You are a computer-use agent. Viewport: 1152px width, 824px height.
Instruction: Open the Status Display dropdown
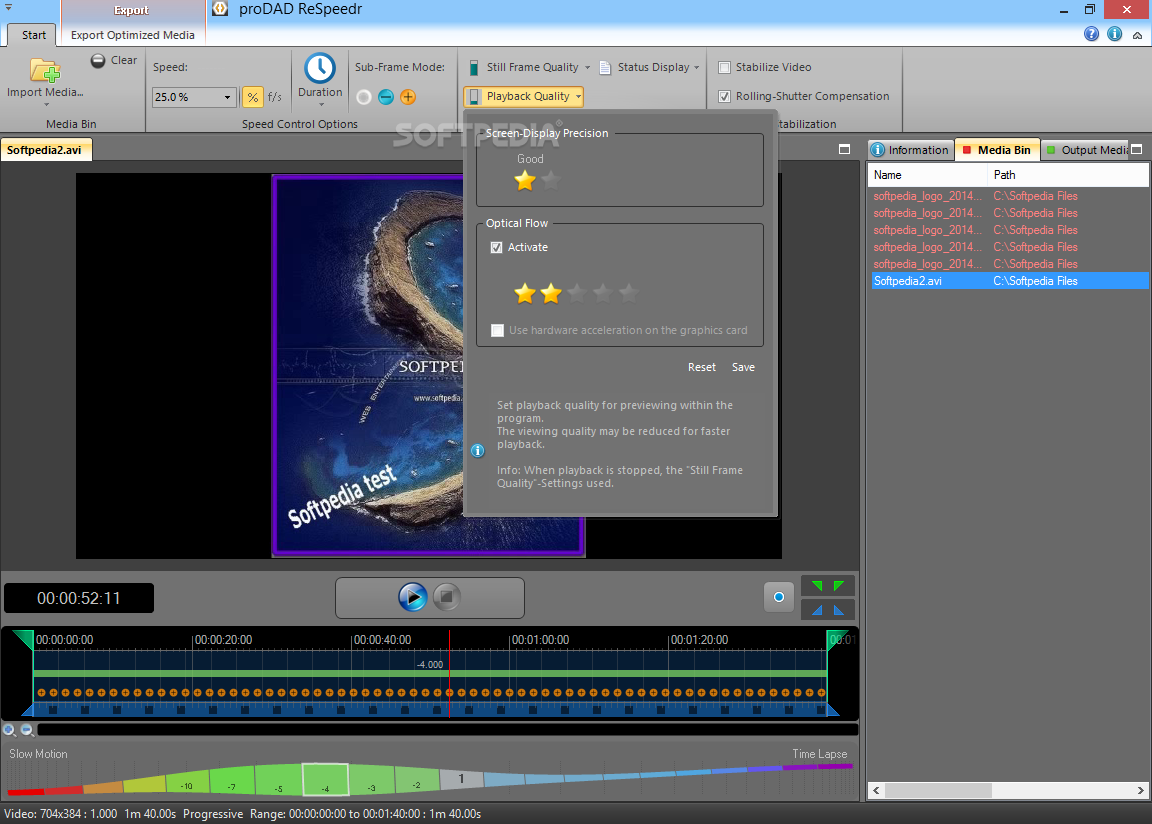[x=649, y=68]
